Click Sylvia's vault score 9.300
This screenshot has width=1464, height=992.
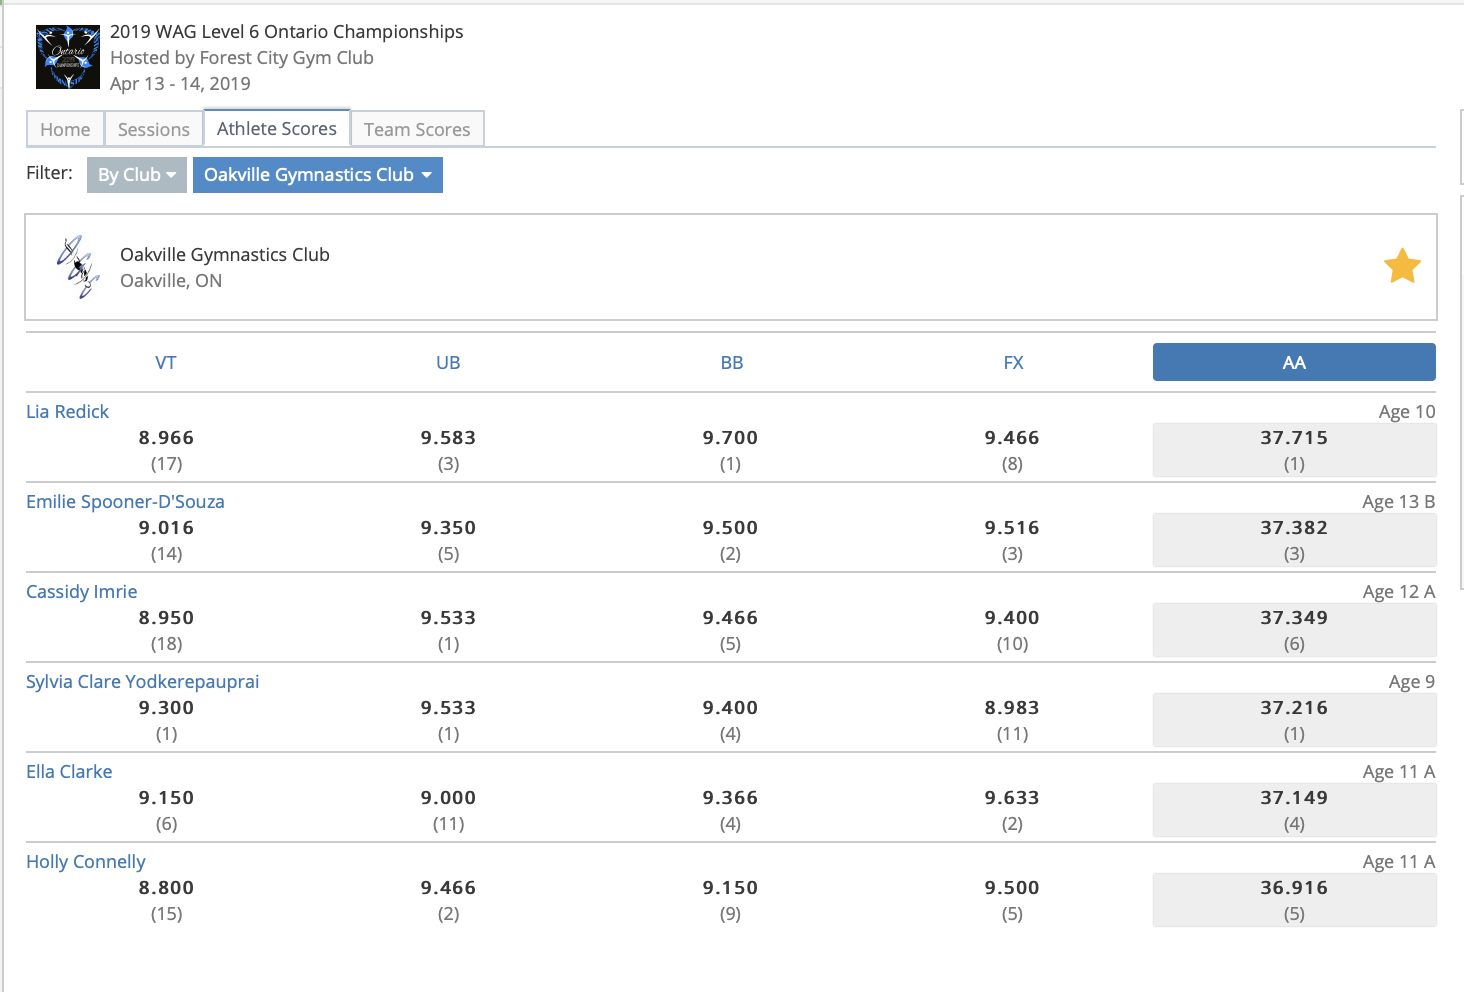[166, 708]
